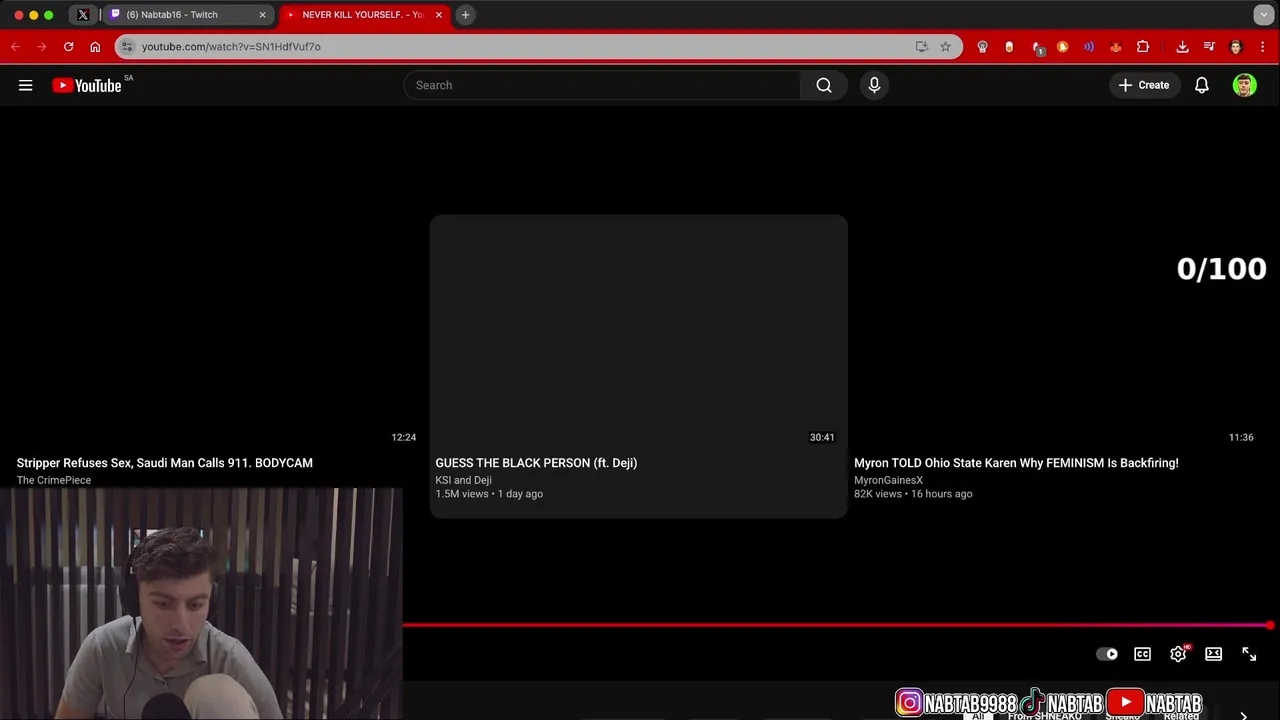The height and width of the screenshot is (720, 1280).
Task: Click the address bar URL
Action: (x=231, y=47)
